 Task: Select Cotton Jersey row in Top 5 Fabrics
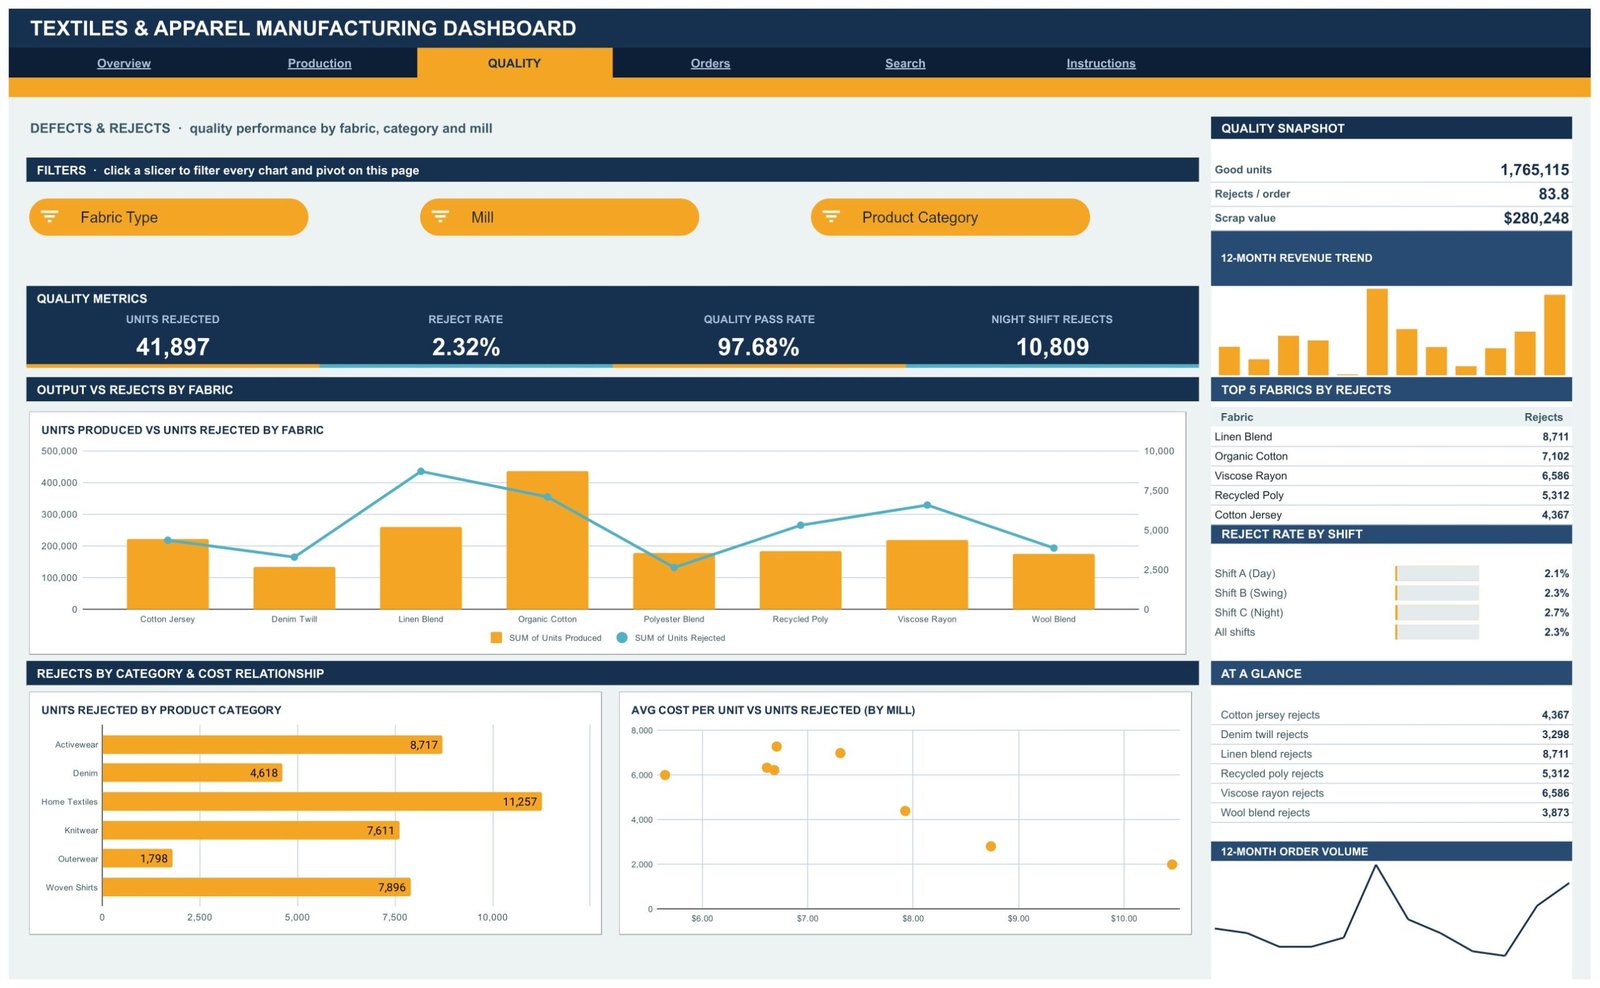pyautogui.click(x=1391, y=515)
